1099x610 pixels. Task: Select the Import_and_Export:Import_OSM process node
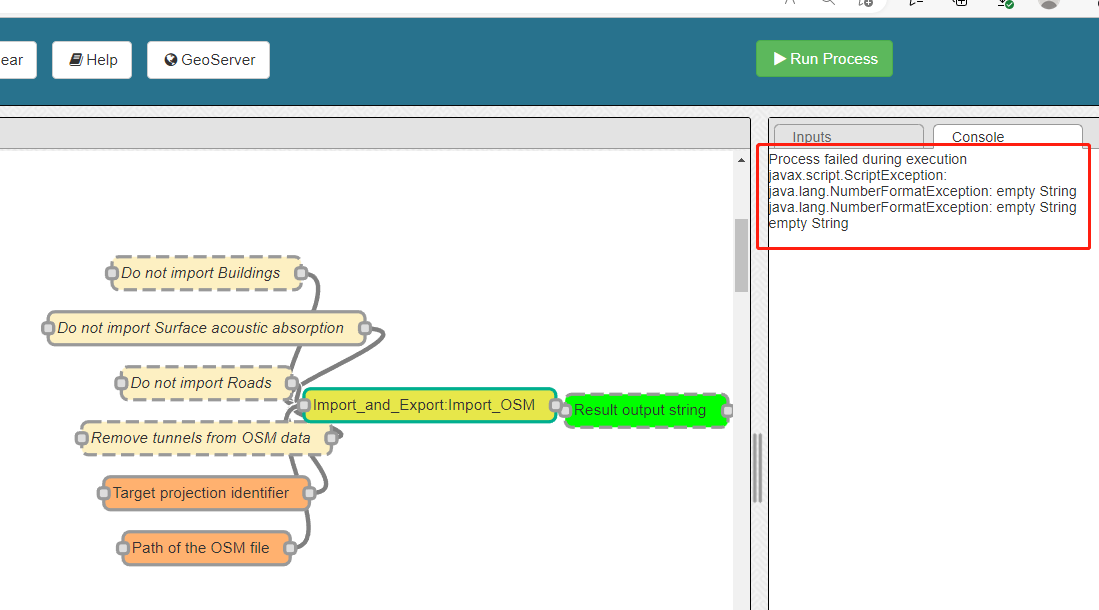coord(430,405)
